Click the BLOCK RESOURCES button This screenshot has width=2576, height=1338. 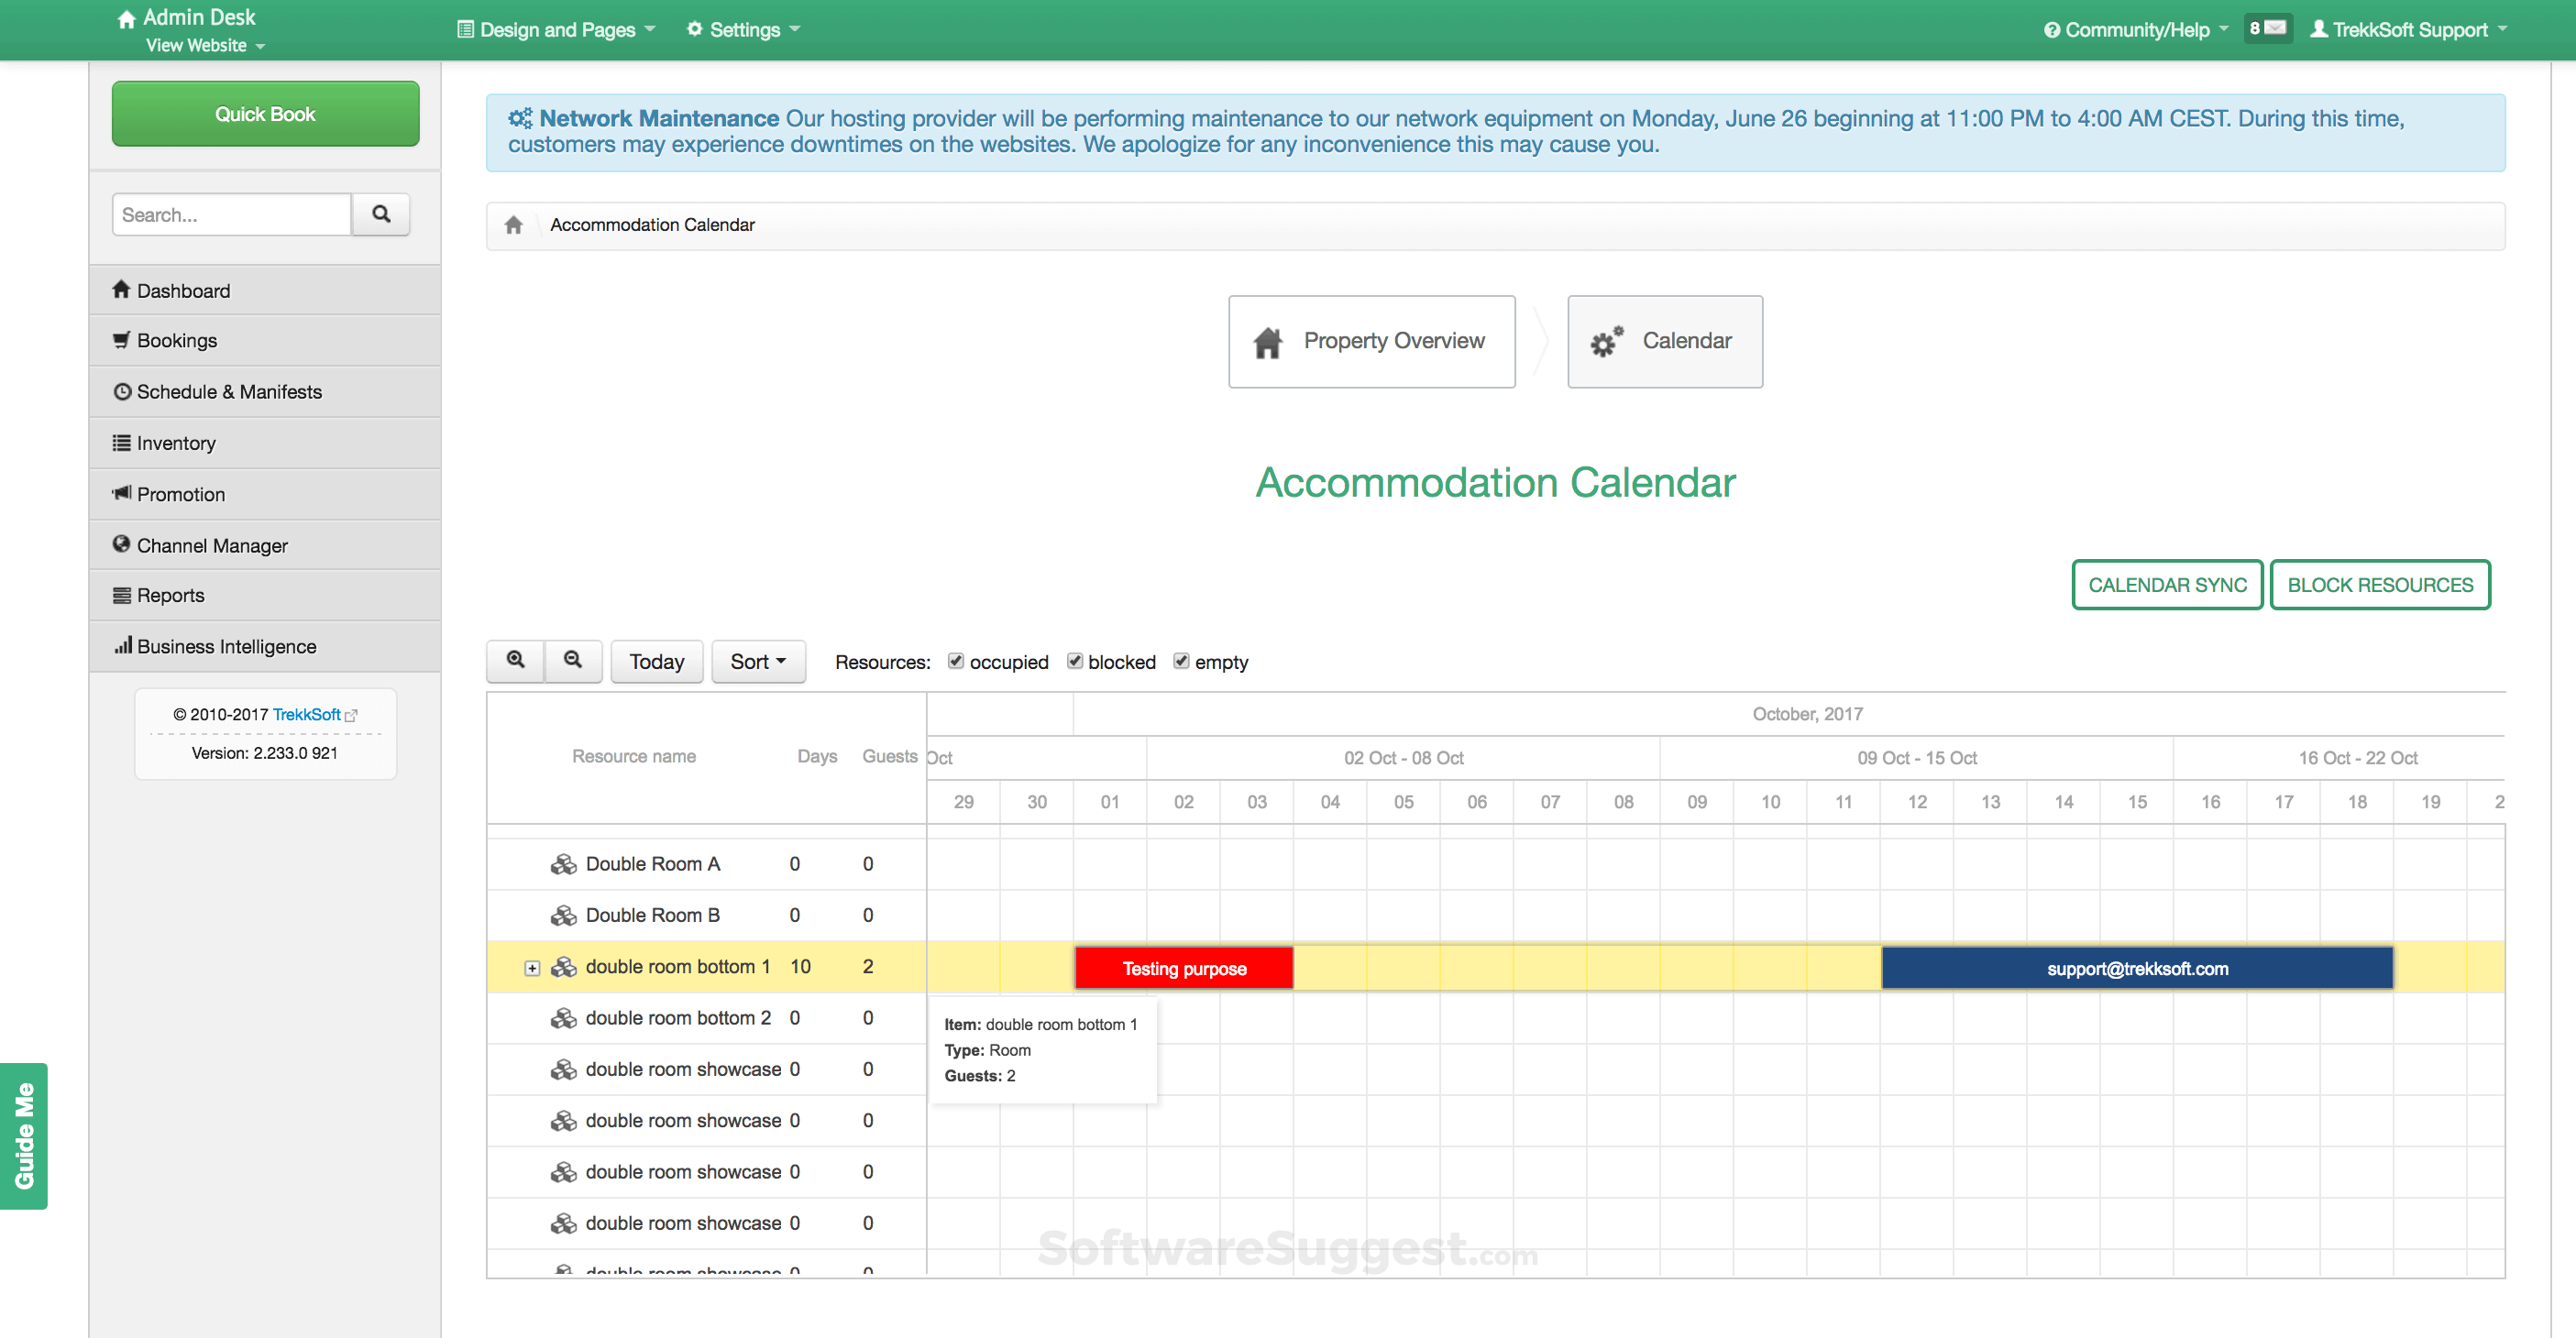pos(2380,584)
